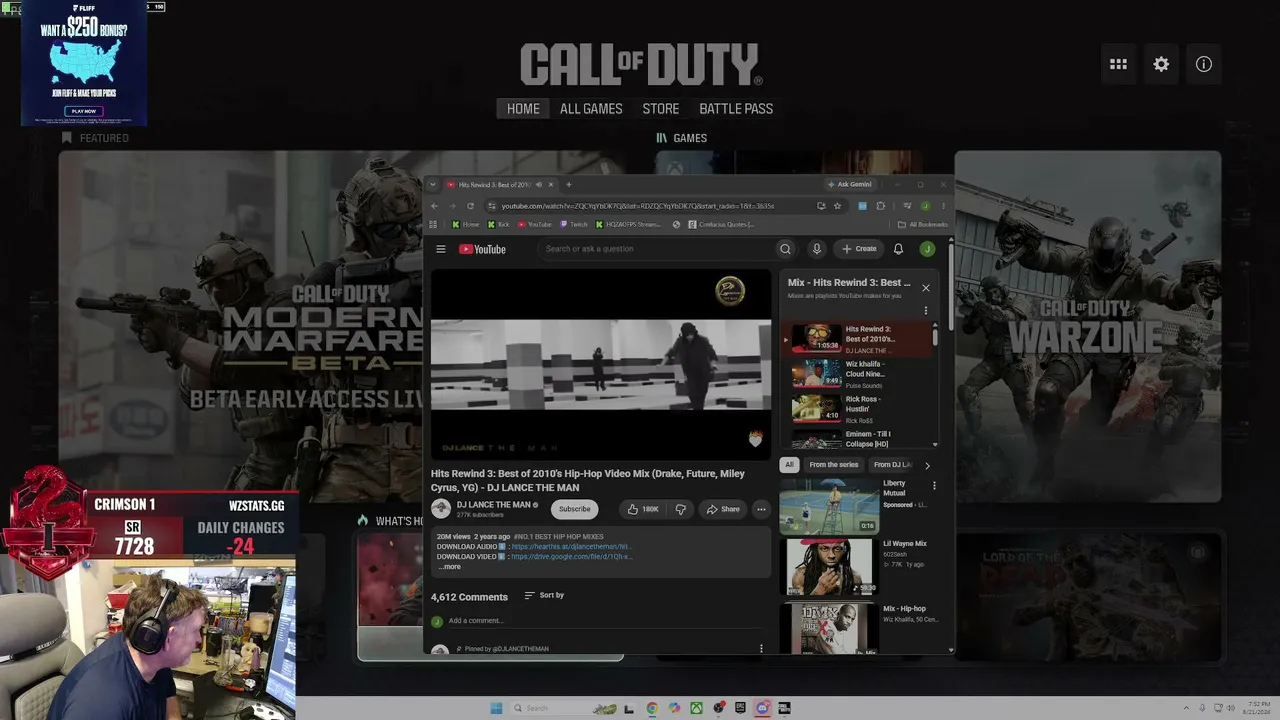Go back in the Chrome browser

point(434,206)
